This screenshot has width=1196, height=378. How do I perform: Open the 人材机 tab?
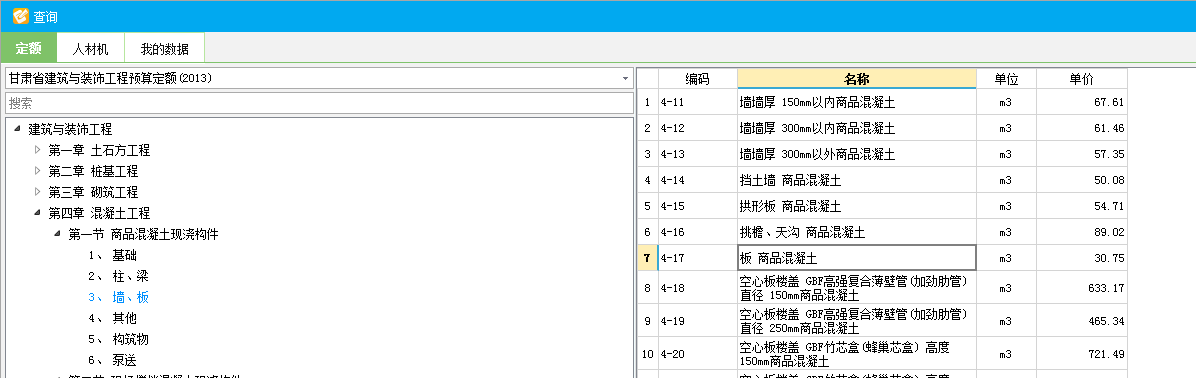[x=91, y=49]
